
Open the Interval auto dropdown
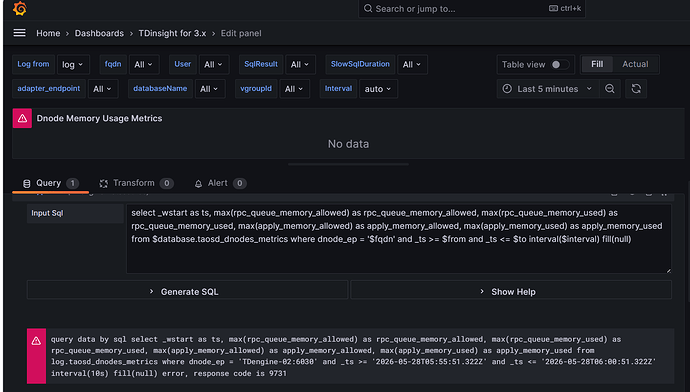[378, 89]
